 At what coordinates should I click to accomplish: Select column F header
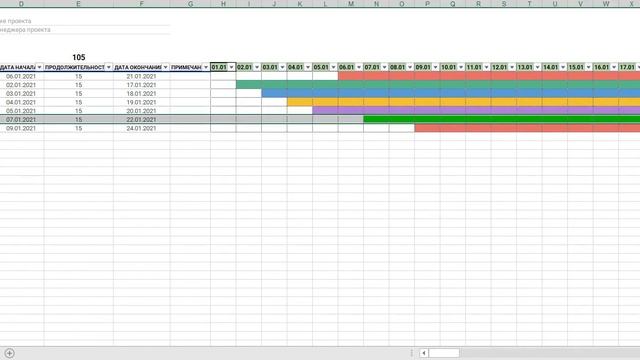(x=142, y=3)
